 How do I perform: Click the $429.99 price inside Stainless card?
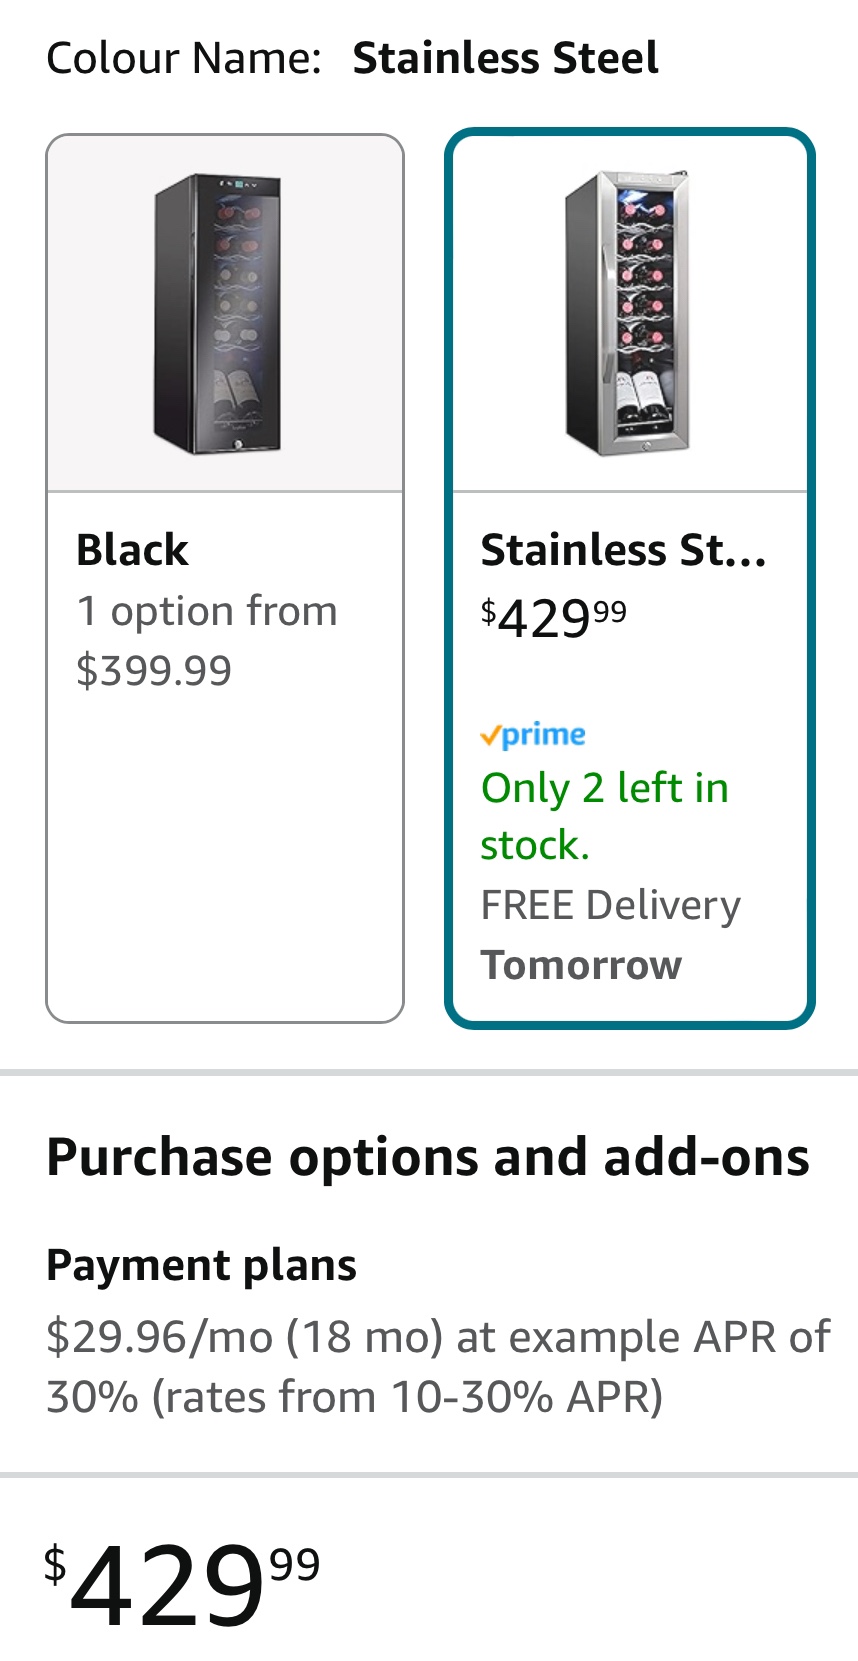pos(554,618)
